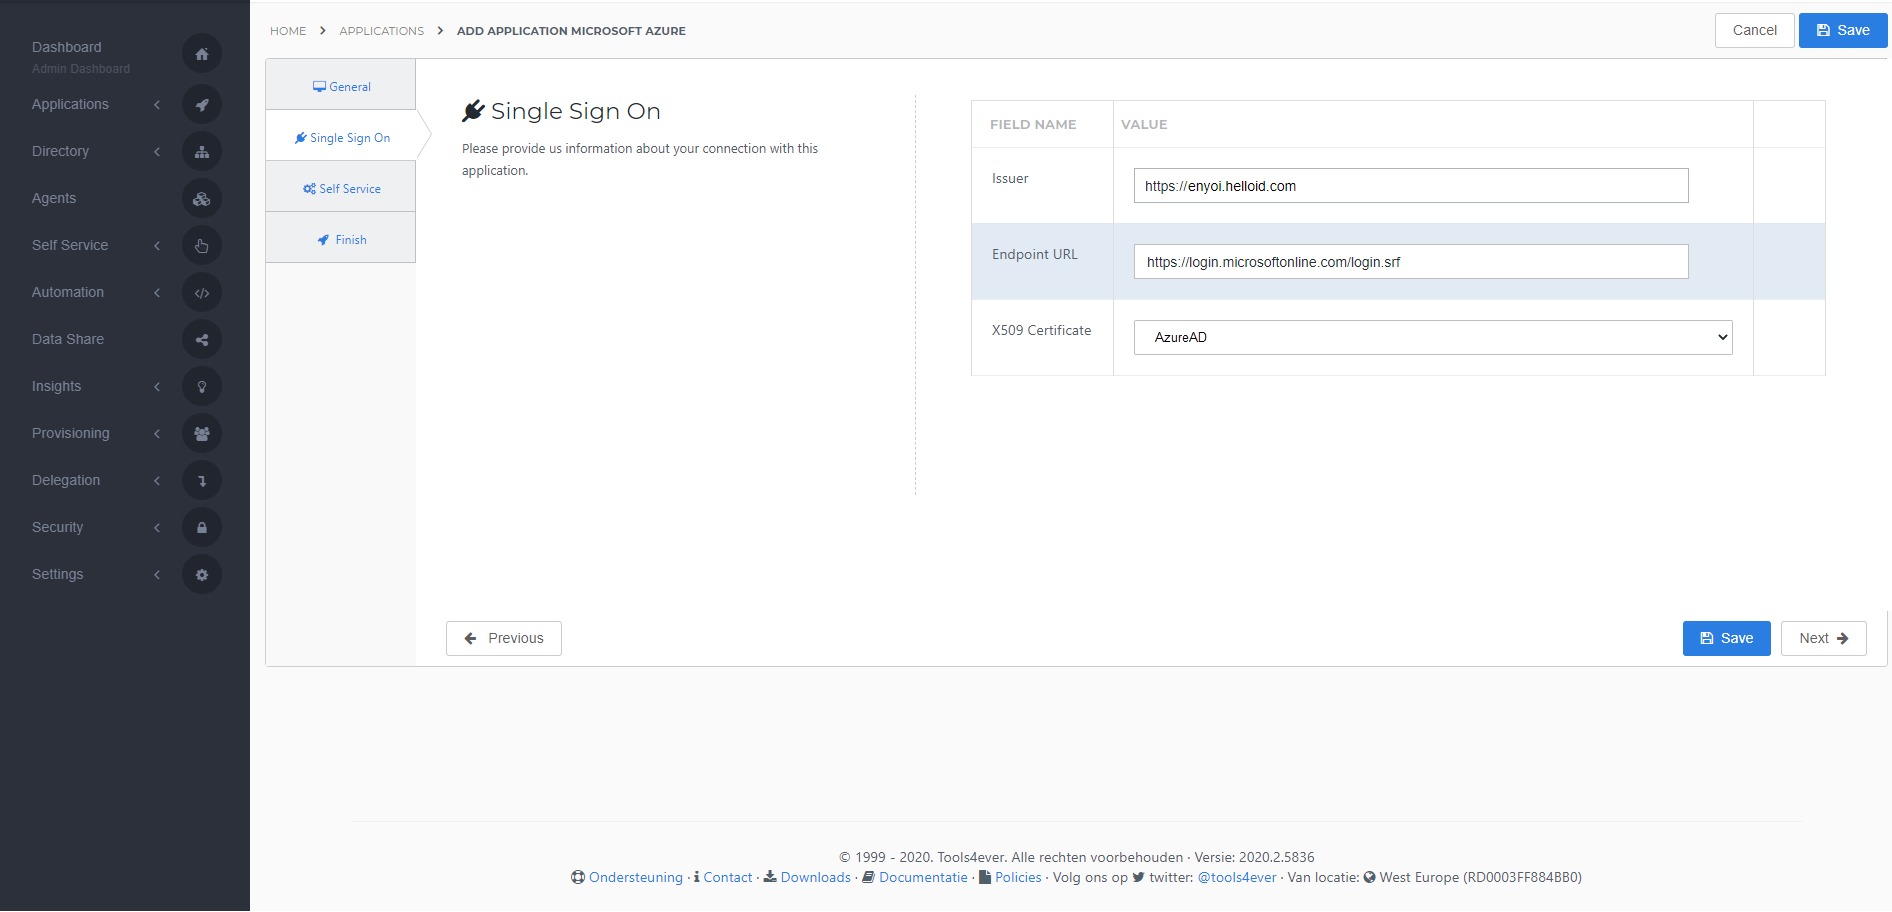The image size is (1892, 912).
Task: Click the Previous button
Action: click(x=504, y=638)
